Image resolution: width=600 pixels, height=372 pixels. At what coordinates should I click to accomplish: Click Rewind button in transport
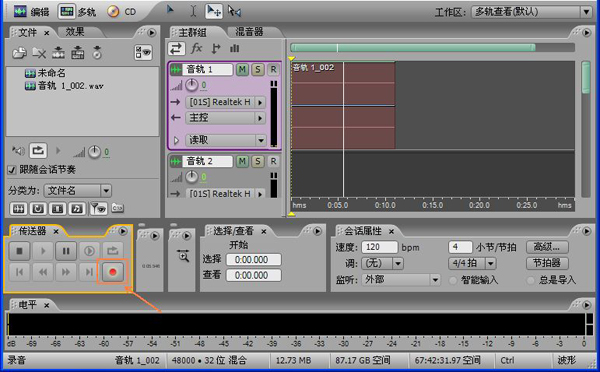(42, 272)
